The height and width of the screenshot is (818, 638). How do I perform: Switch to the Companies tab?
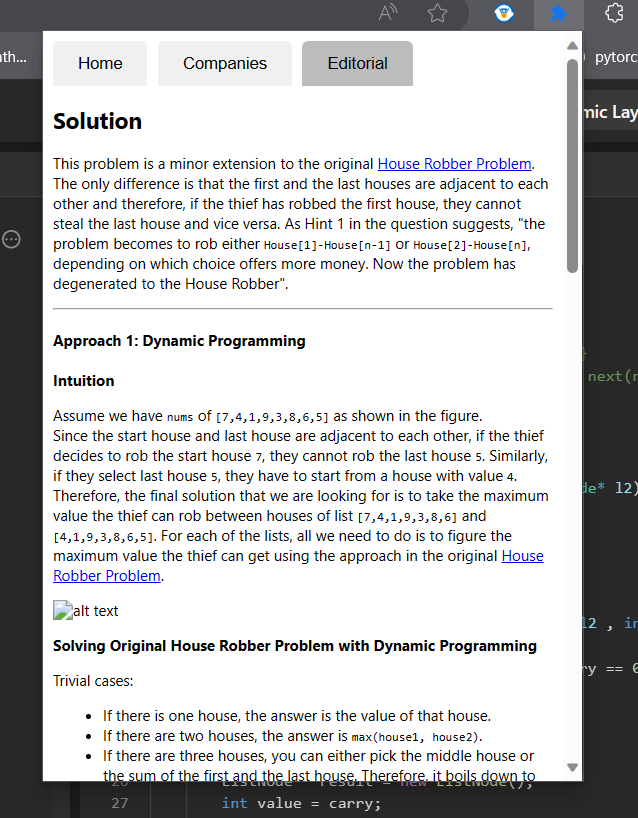(225, 63)
